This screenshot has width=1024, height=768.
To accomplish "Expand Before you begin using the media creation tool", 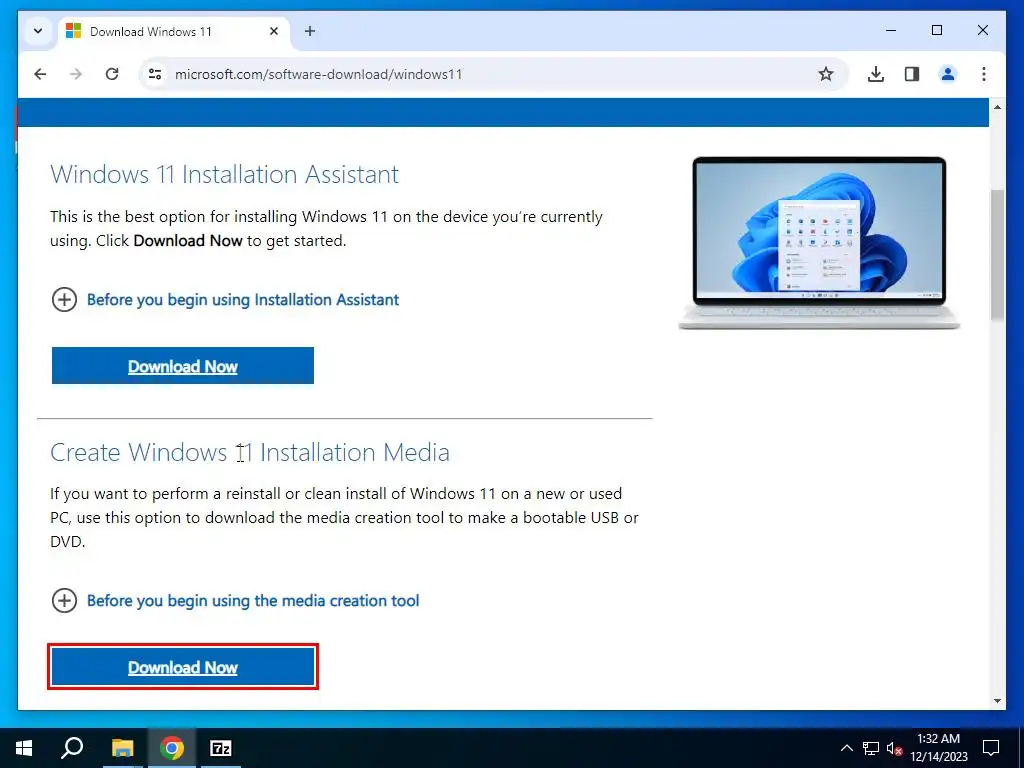I will click(x=235, y=601).
